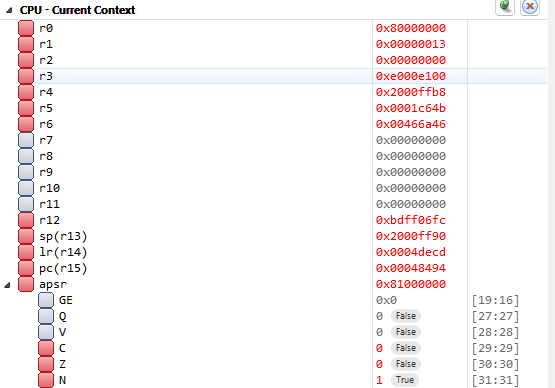Collapse the apsr register tree node
This screenshot has height=388, width=555.
(7, 285)
